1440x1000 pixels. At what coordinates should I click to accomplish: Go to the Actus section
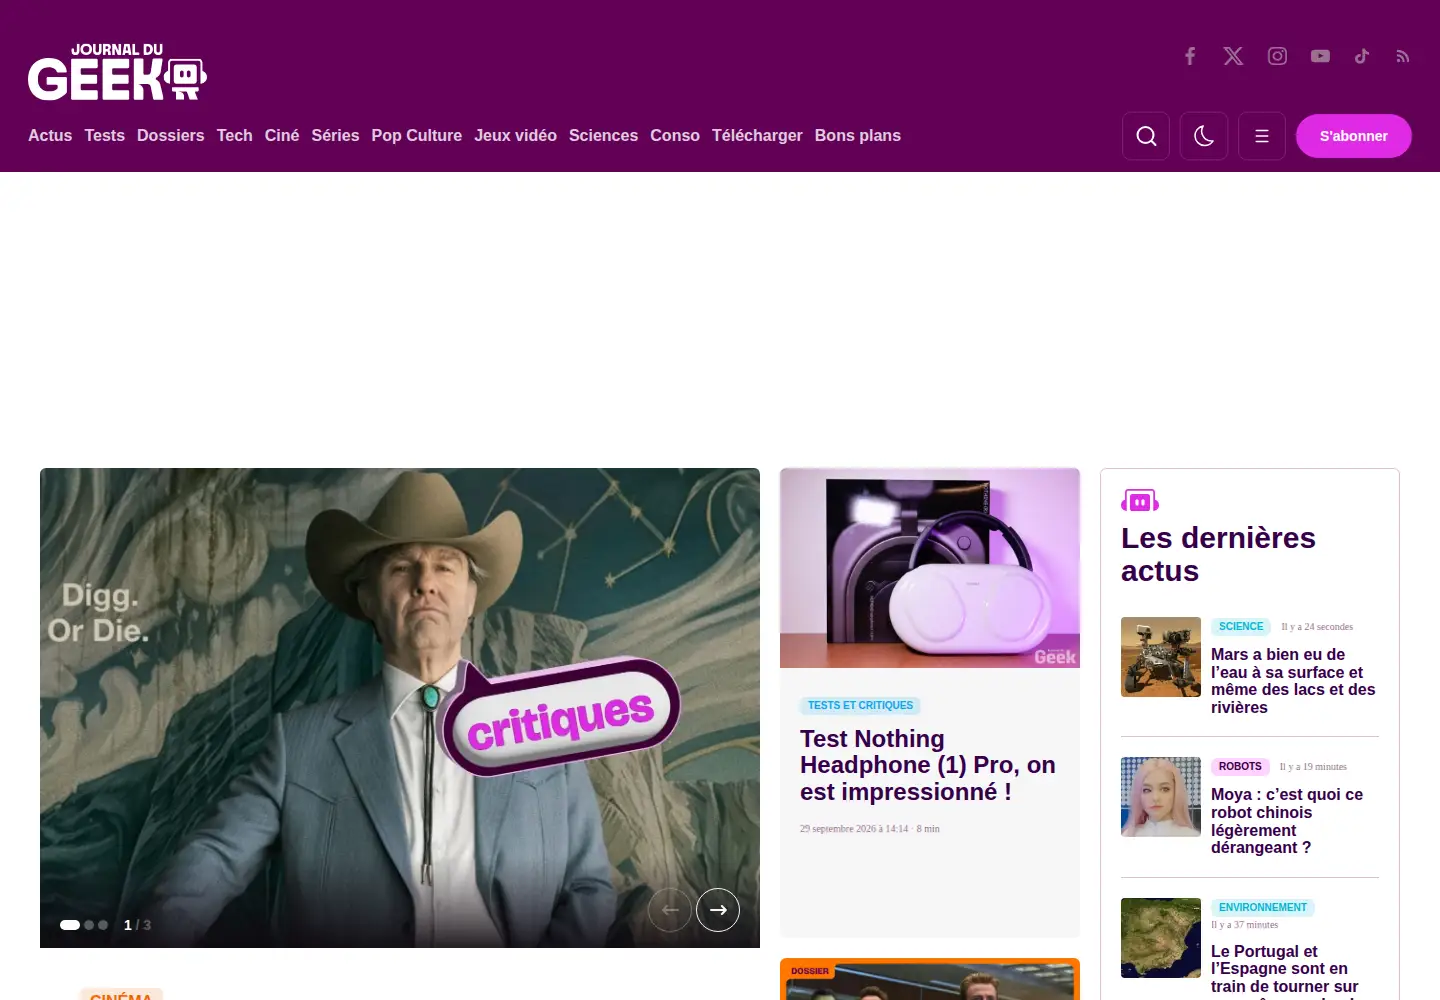[x=50, y=135]
